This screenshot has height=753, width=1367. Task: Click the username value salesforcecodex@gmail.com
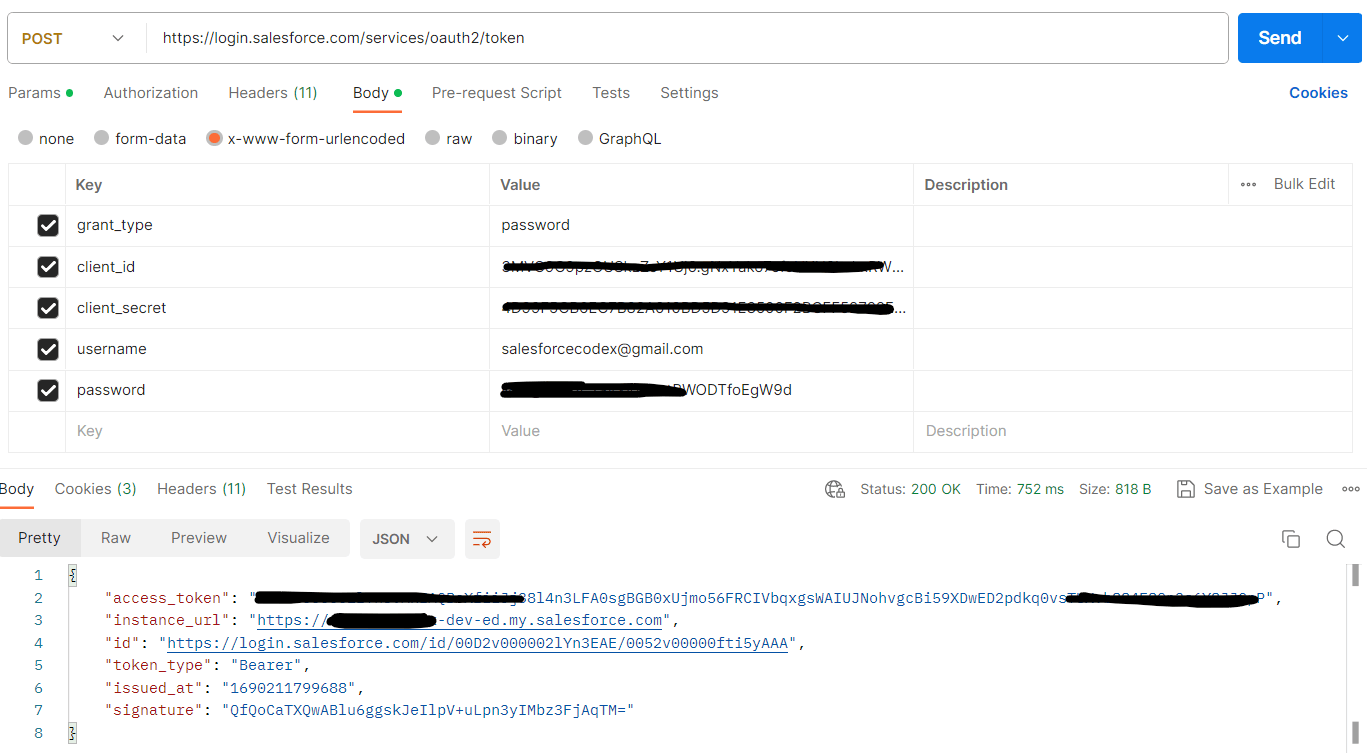[x=602, y=349]
